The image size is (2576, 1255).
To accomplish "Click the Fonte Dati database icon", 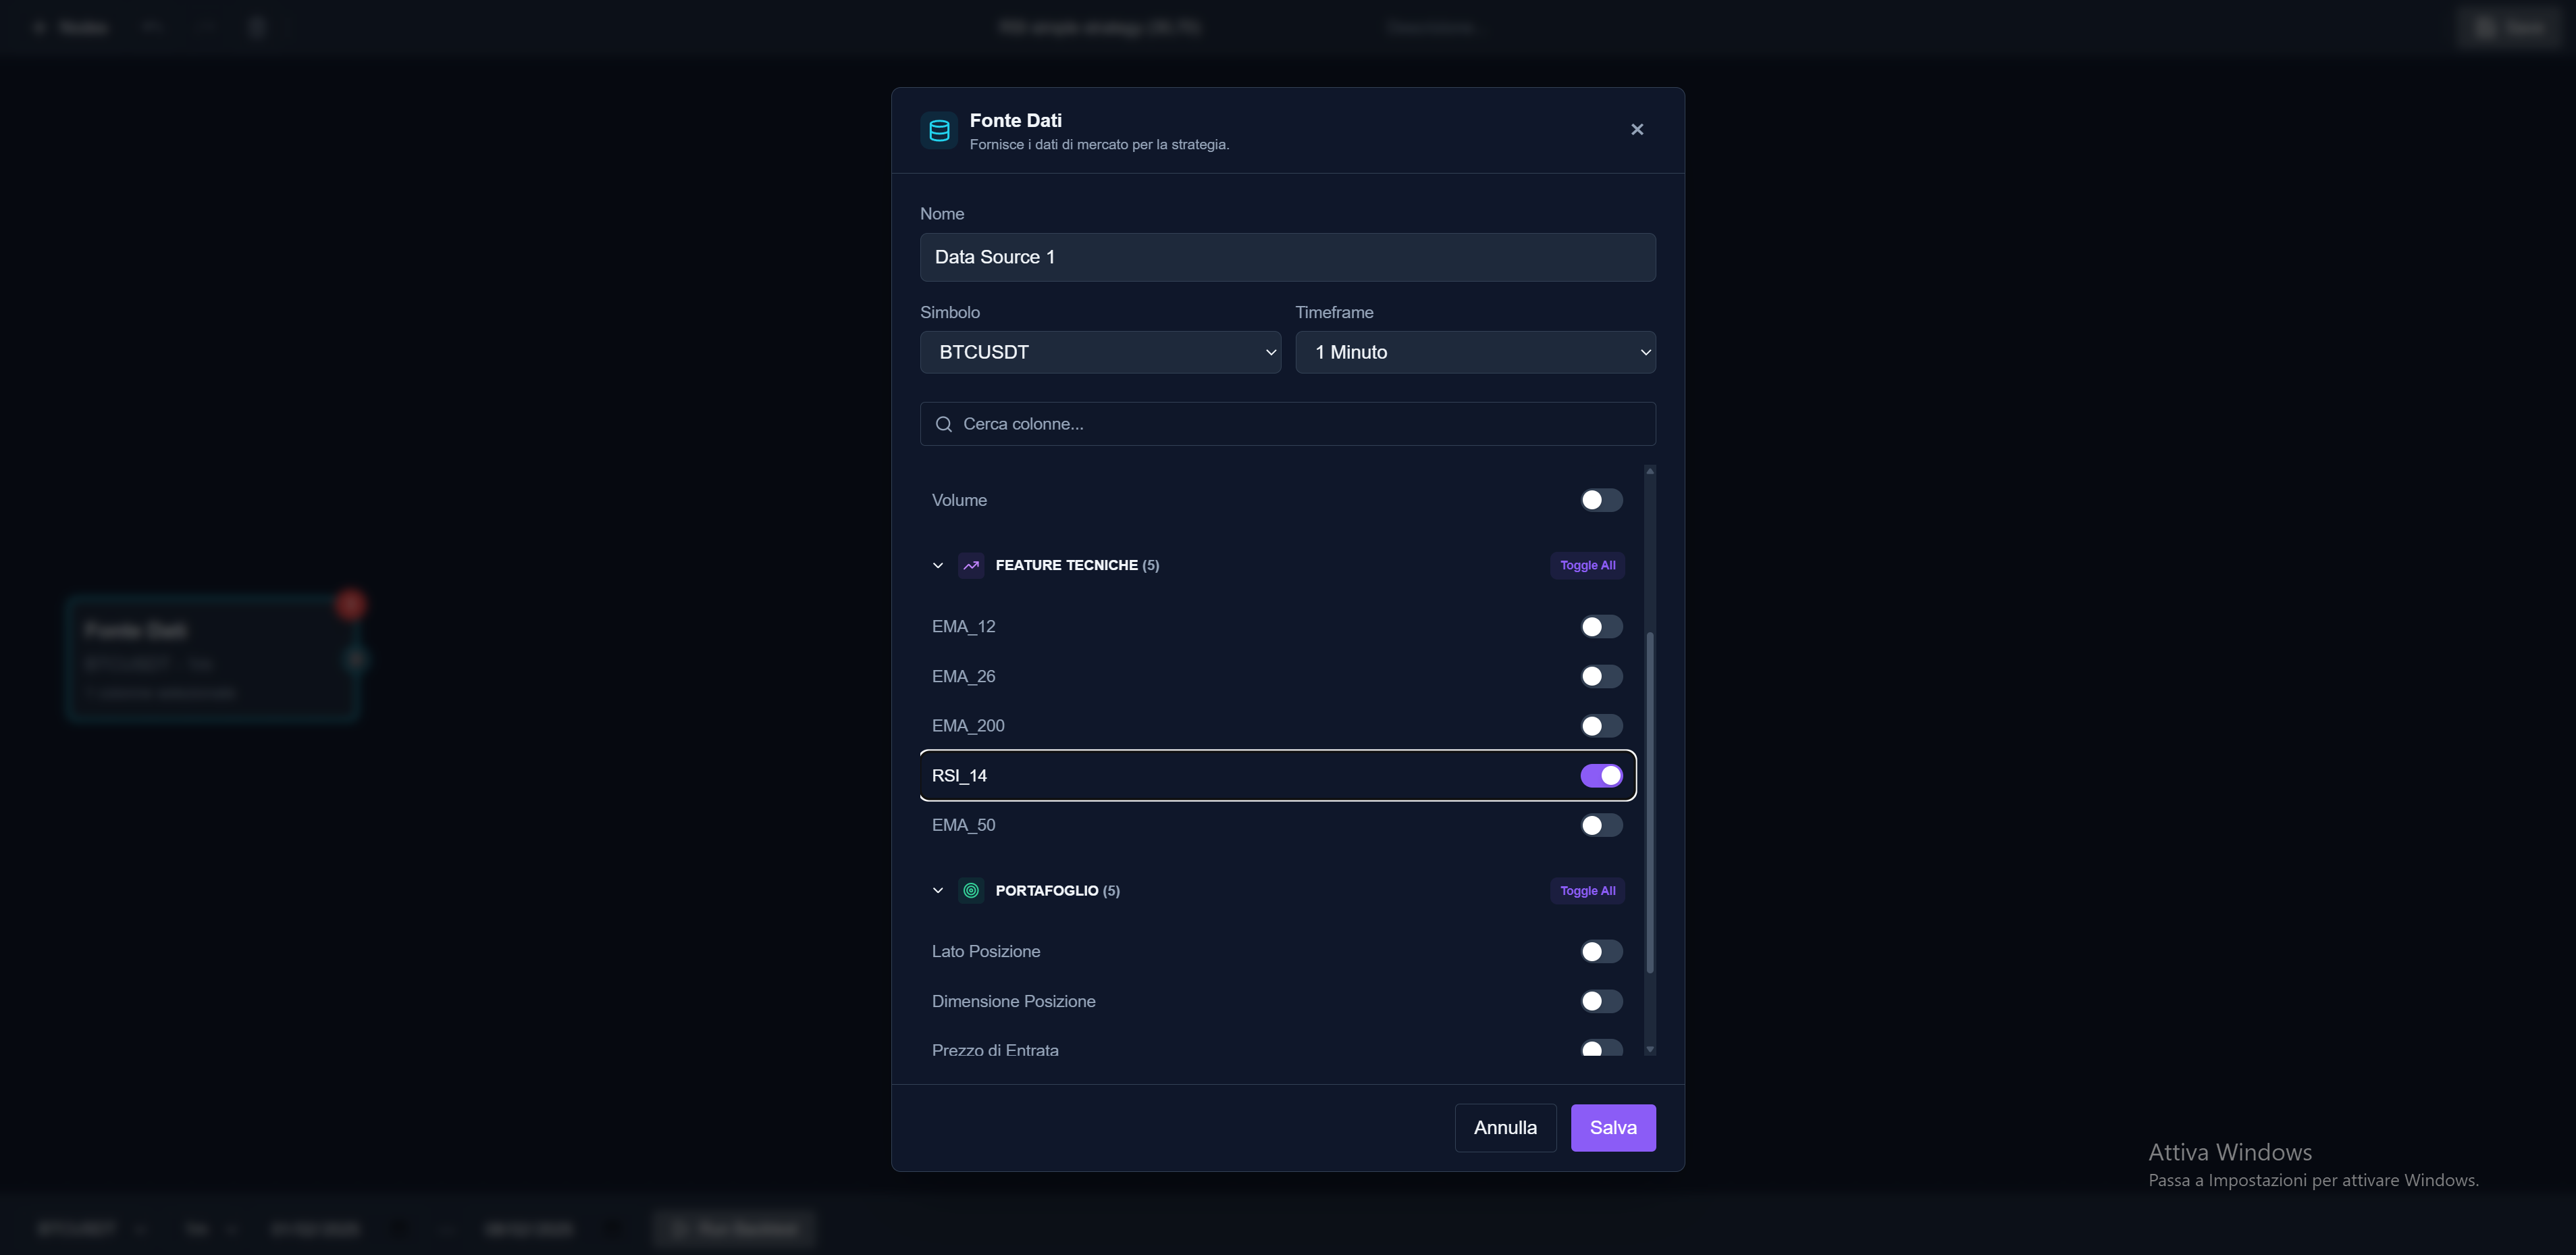I will point(939,130).
